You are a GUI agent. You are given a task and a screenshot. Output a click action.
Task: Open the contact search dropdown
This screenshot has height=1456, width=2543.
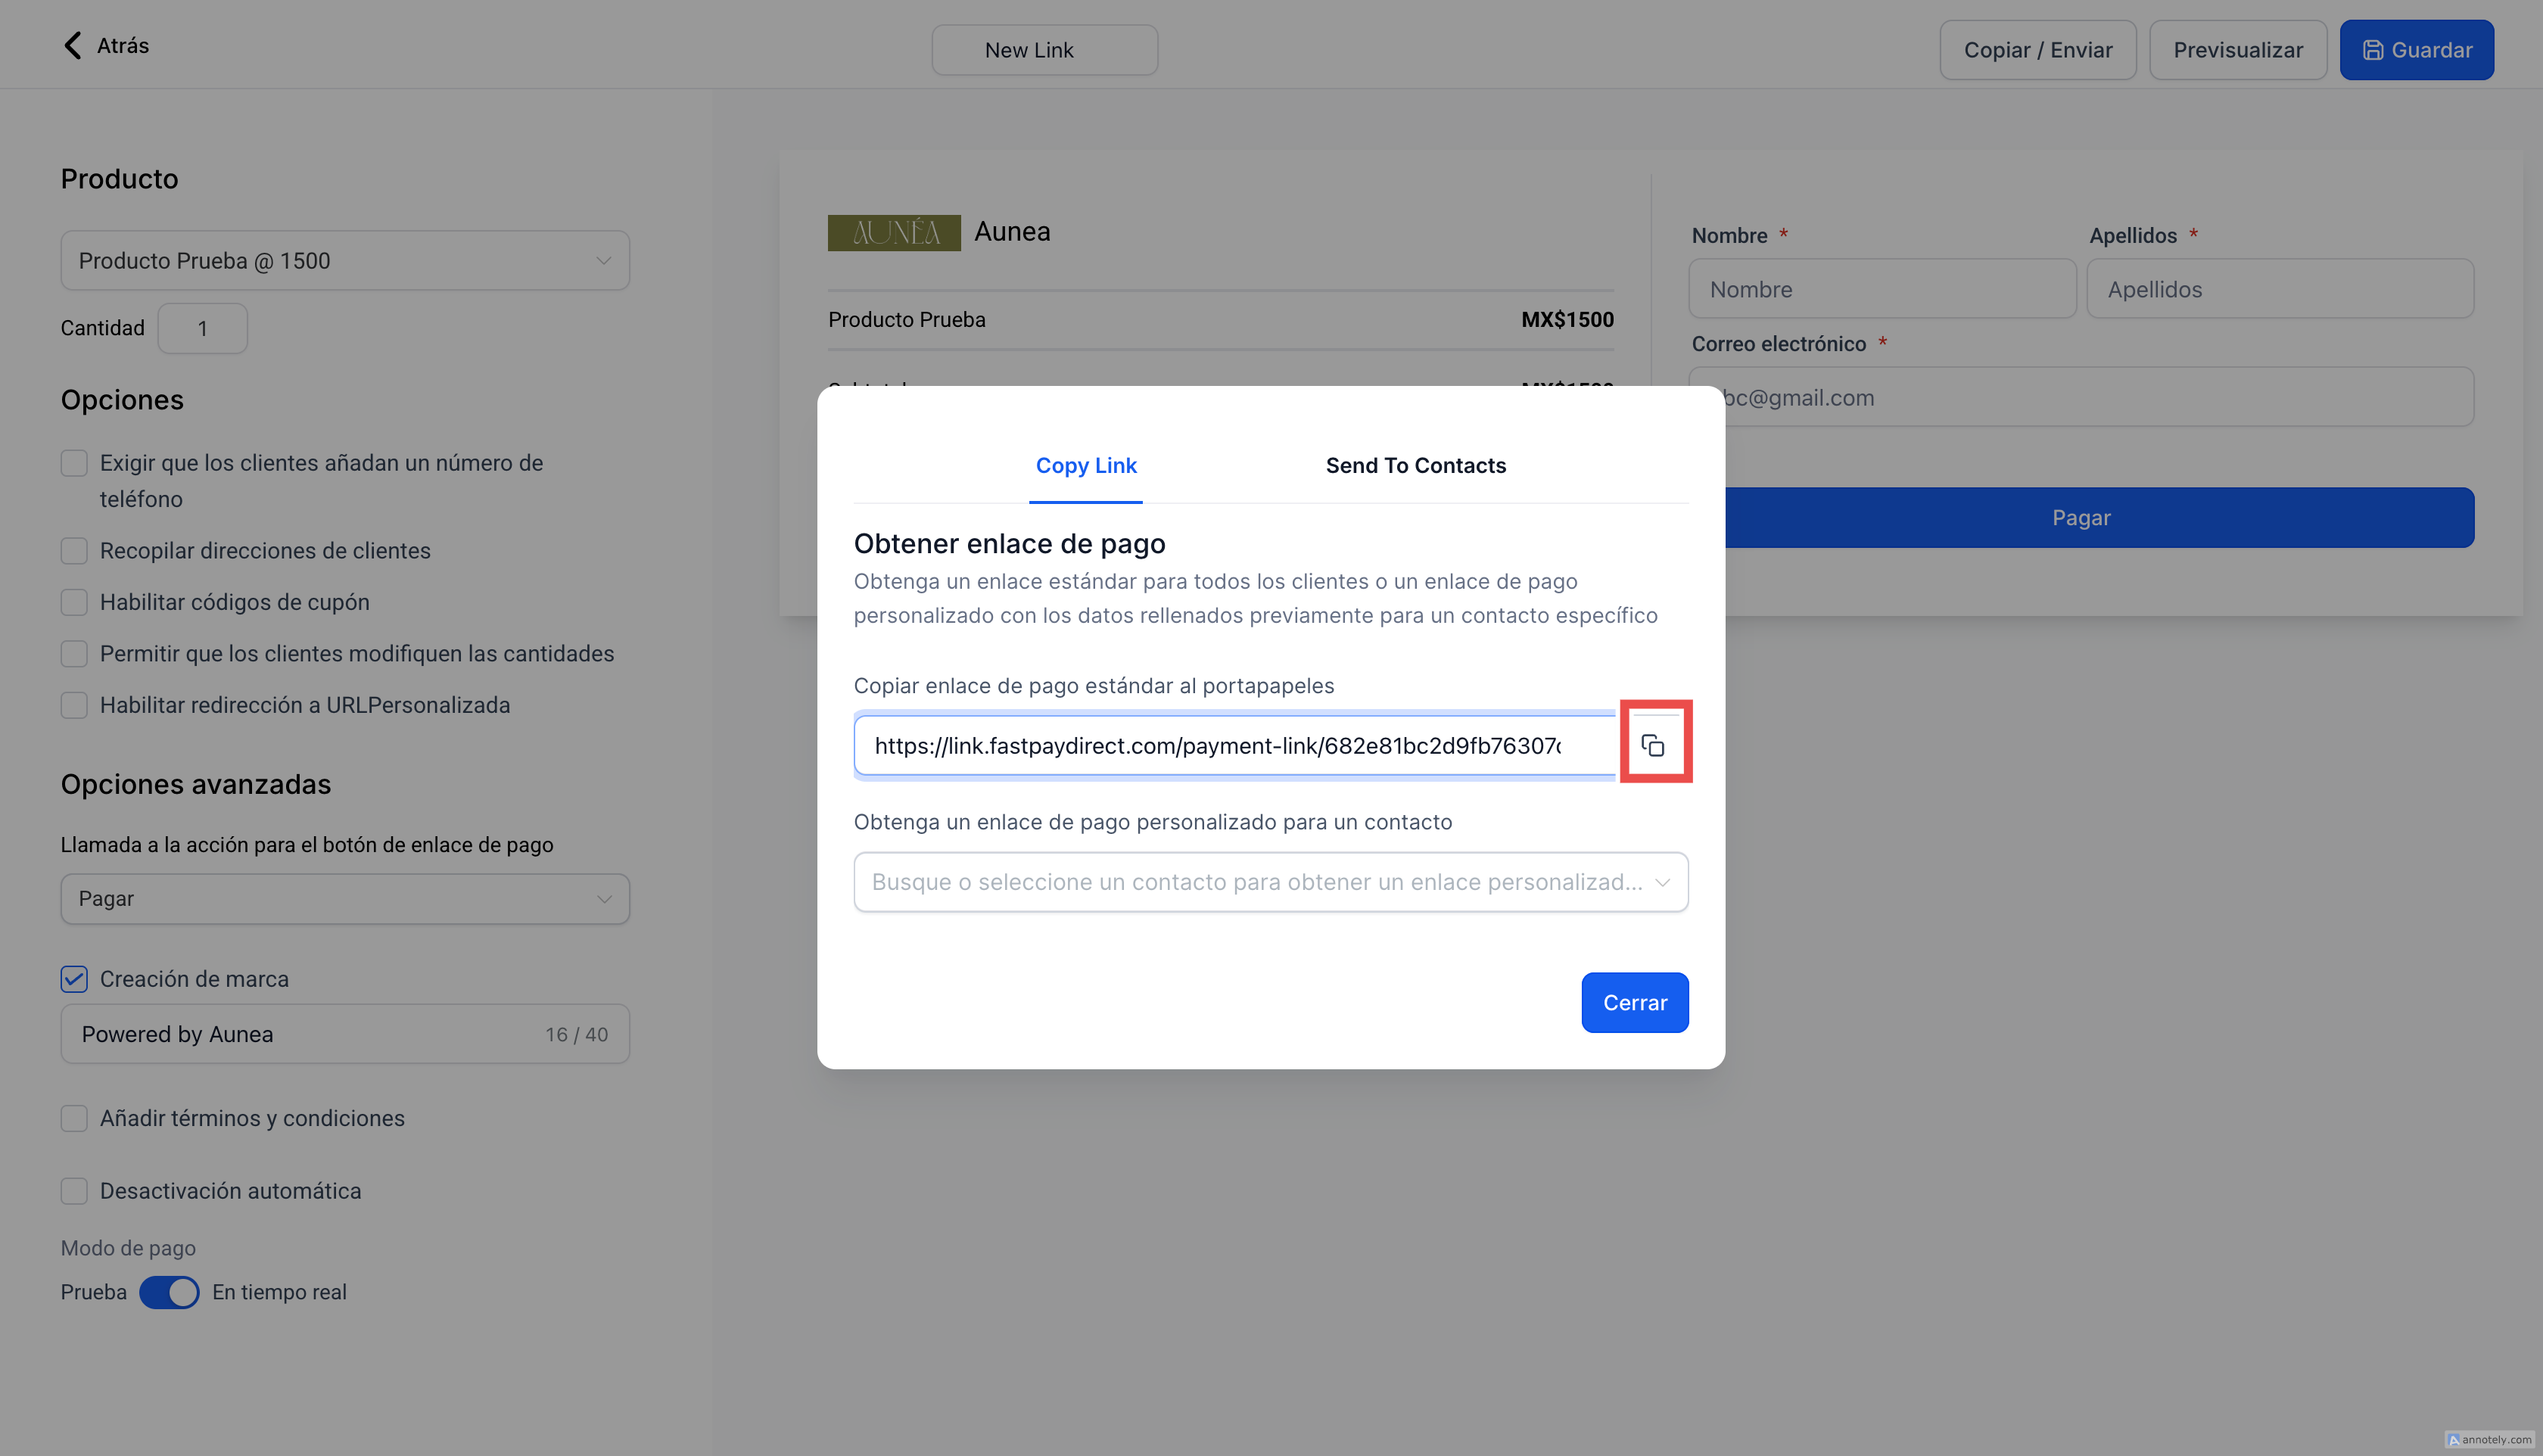[1270, 882]
